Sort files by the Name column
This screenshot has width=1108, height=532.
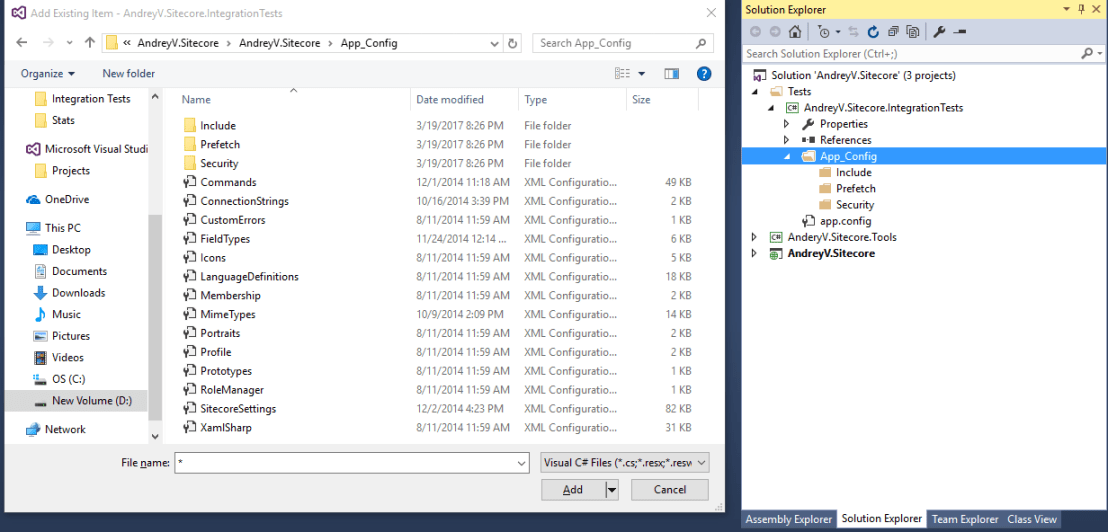[286, 100]
